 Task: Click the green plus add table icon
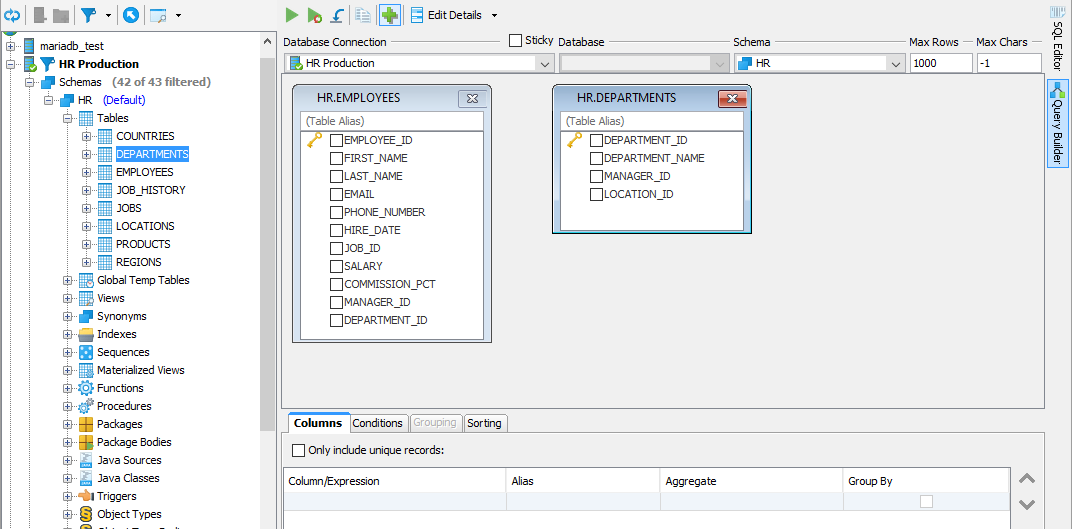389,15
